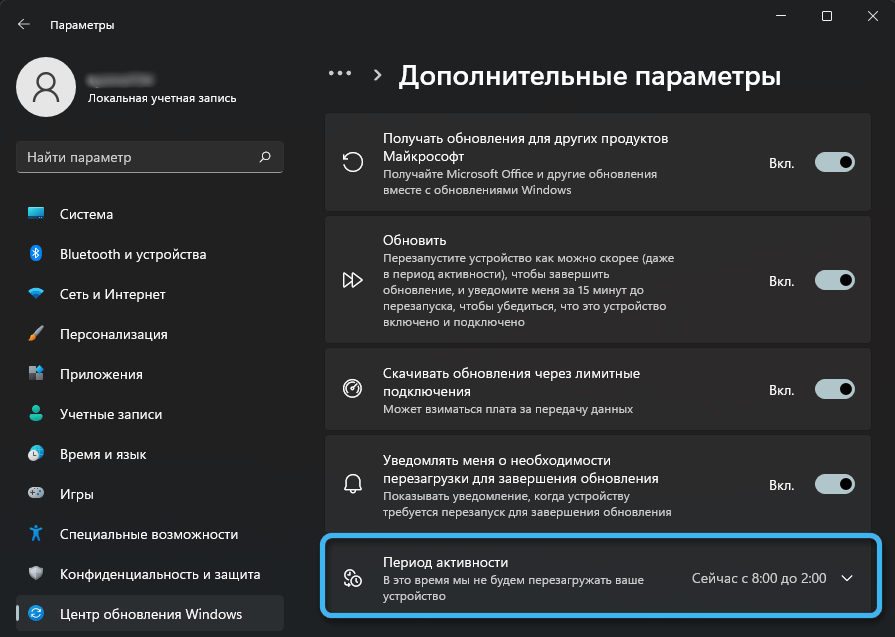
Task: Toggle updates for other Microsoft products
Action: pos(835,162)
